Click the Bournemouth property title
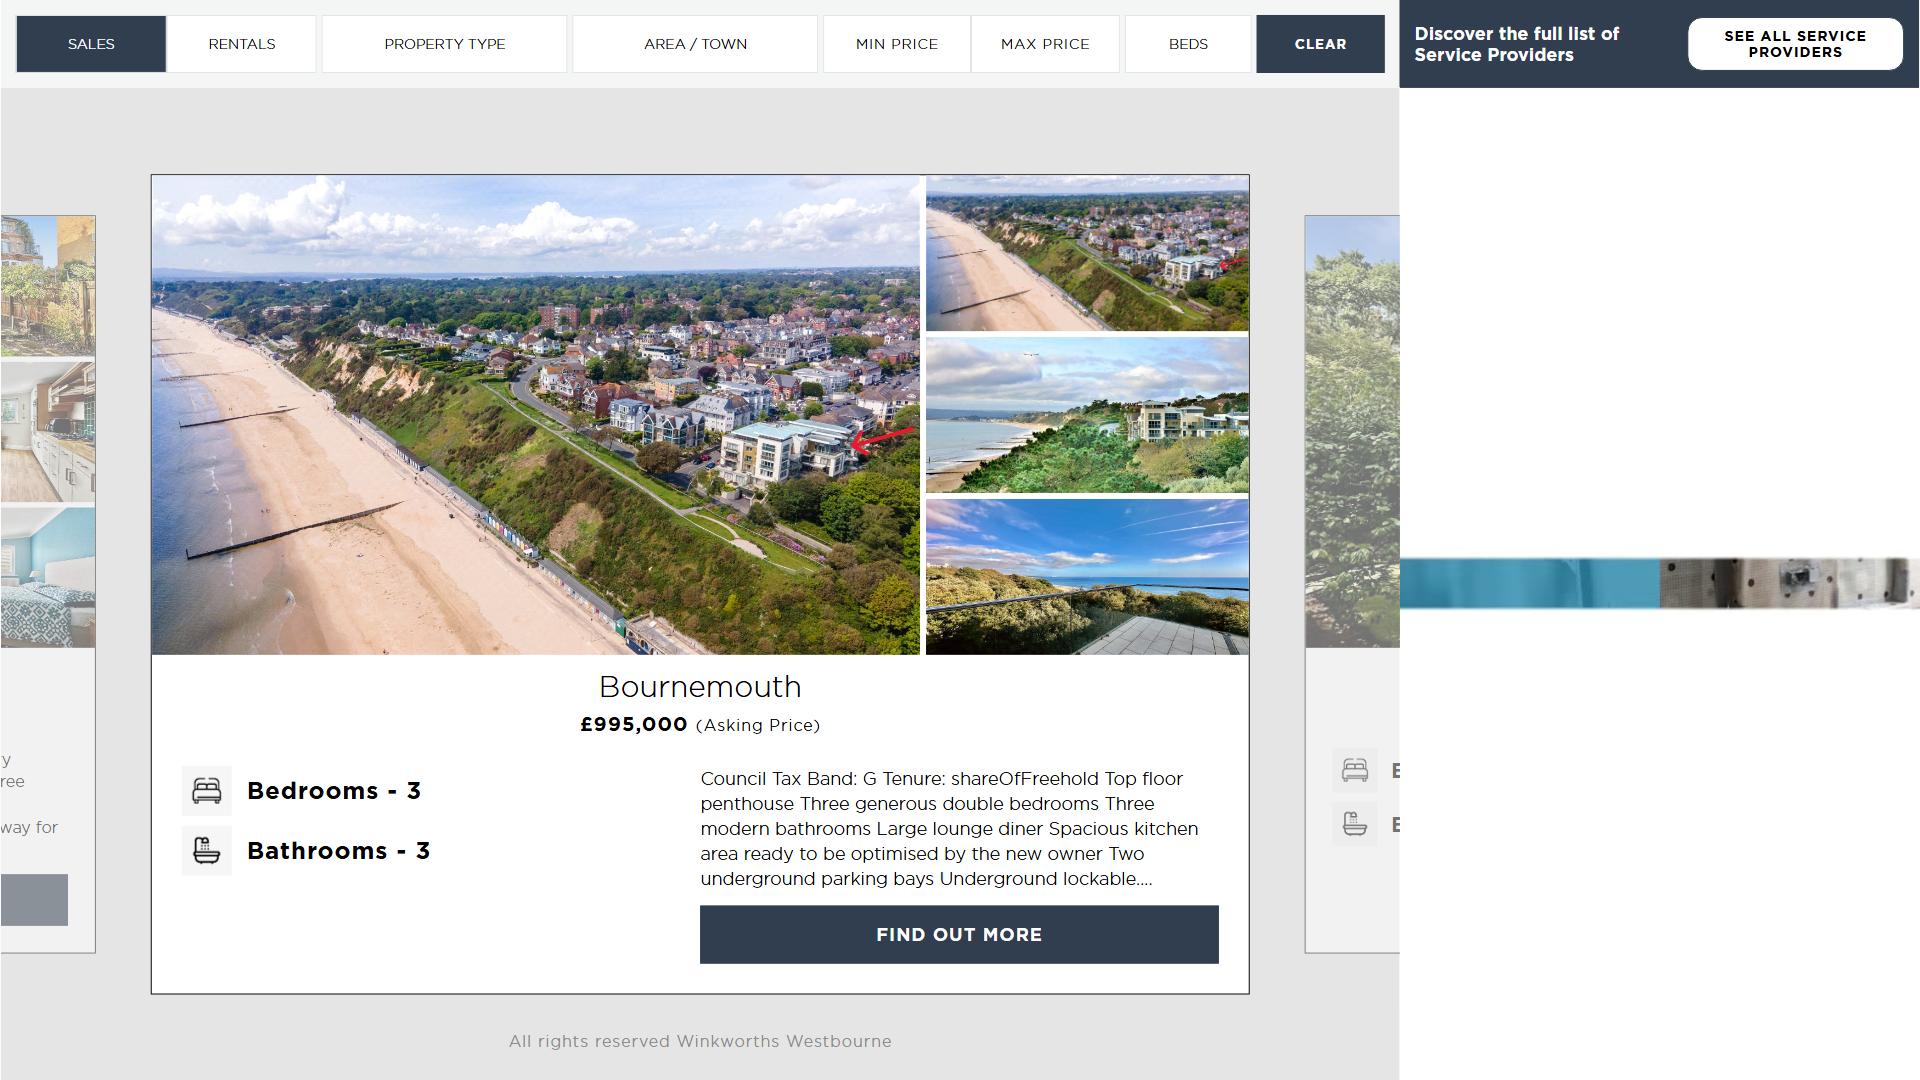 point(700,687)
